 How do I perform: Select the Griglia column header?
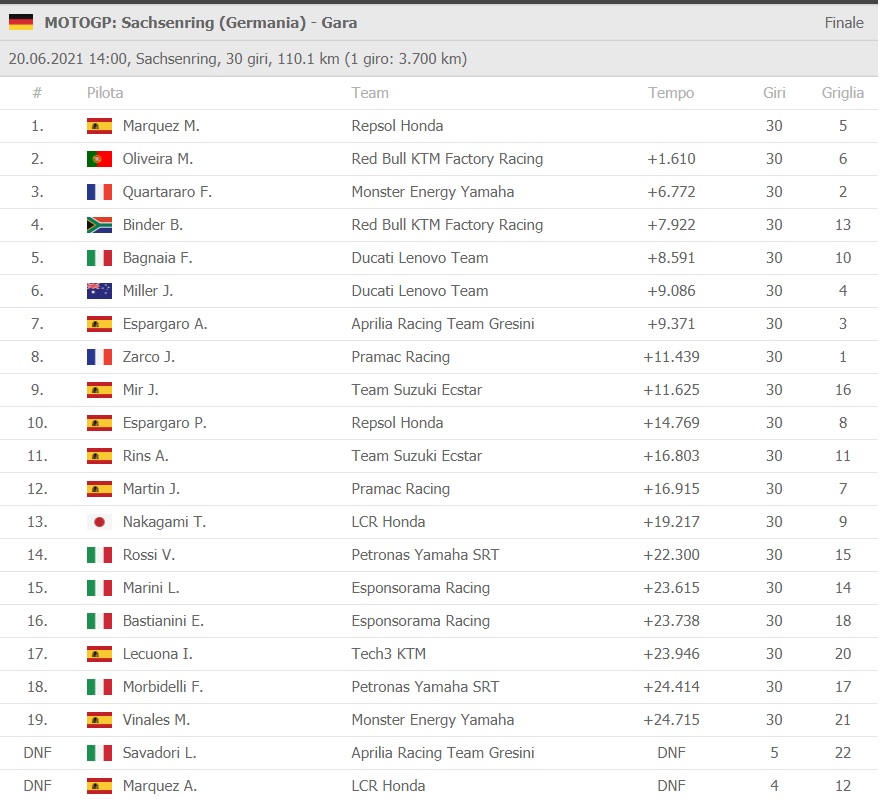pos(843,93)
